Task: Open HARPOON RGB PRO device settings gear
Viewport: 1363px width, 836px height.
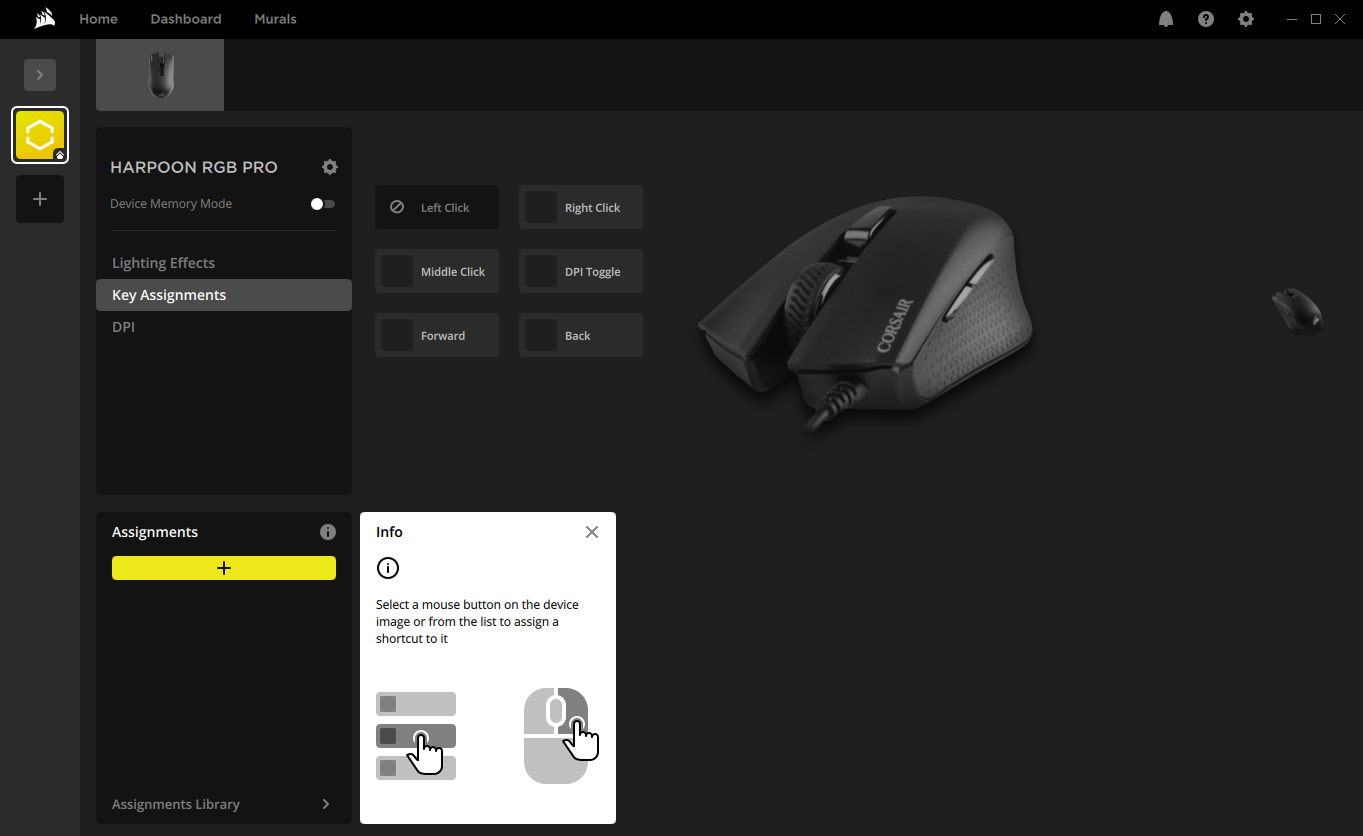Action: [x=330, y=167]
